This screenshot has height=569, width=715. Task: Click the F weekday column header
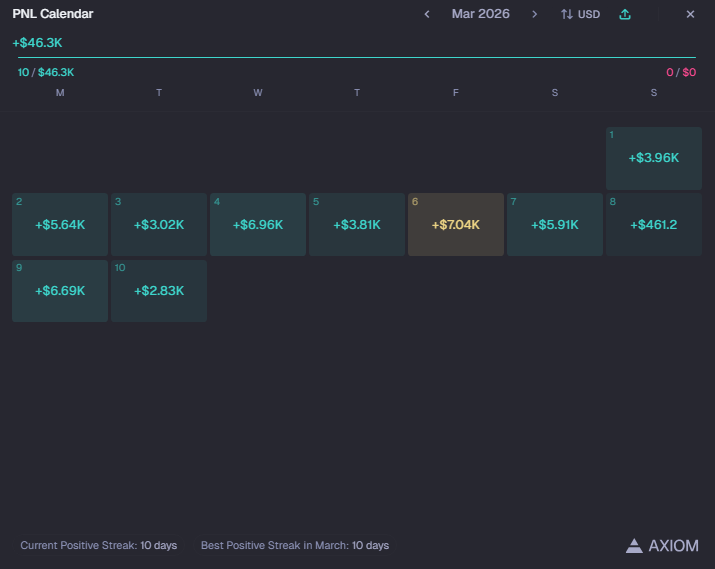click(456, 93)
